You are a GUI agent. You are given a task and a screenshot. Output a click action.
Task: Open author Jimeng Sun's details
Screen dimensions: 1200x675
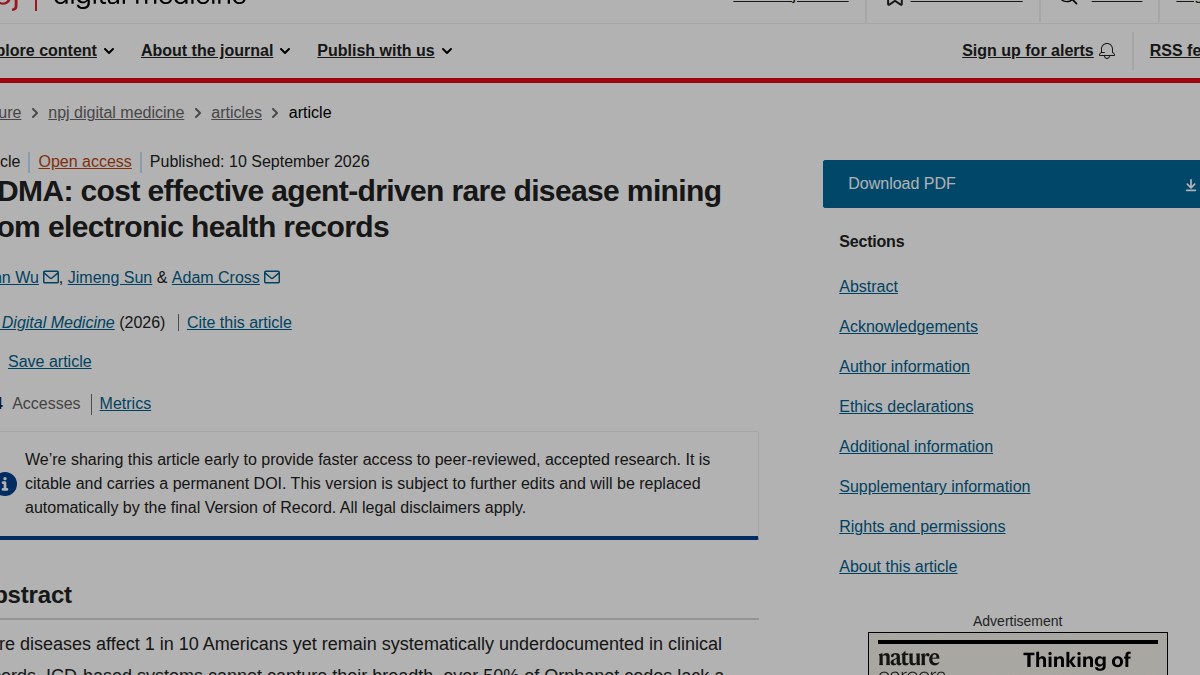pyautogui.click(x=110, y=278)
